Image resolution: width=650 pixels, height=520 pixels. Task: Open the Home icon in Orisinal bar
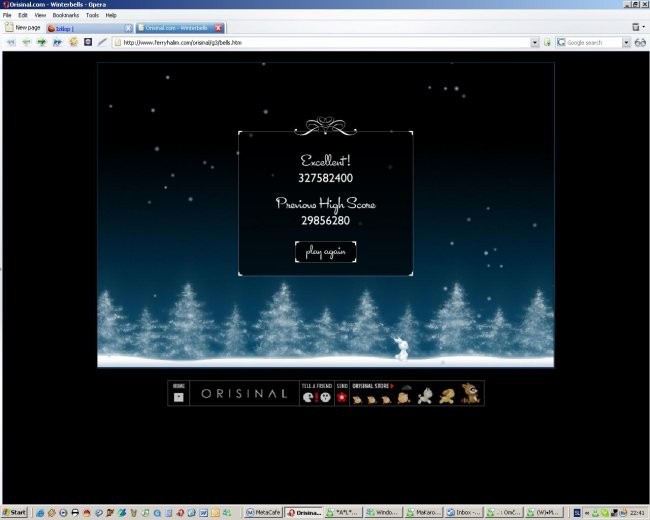click(x=179, y=394)
